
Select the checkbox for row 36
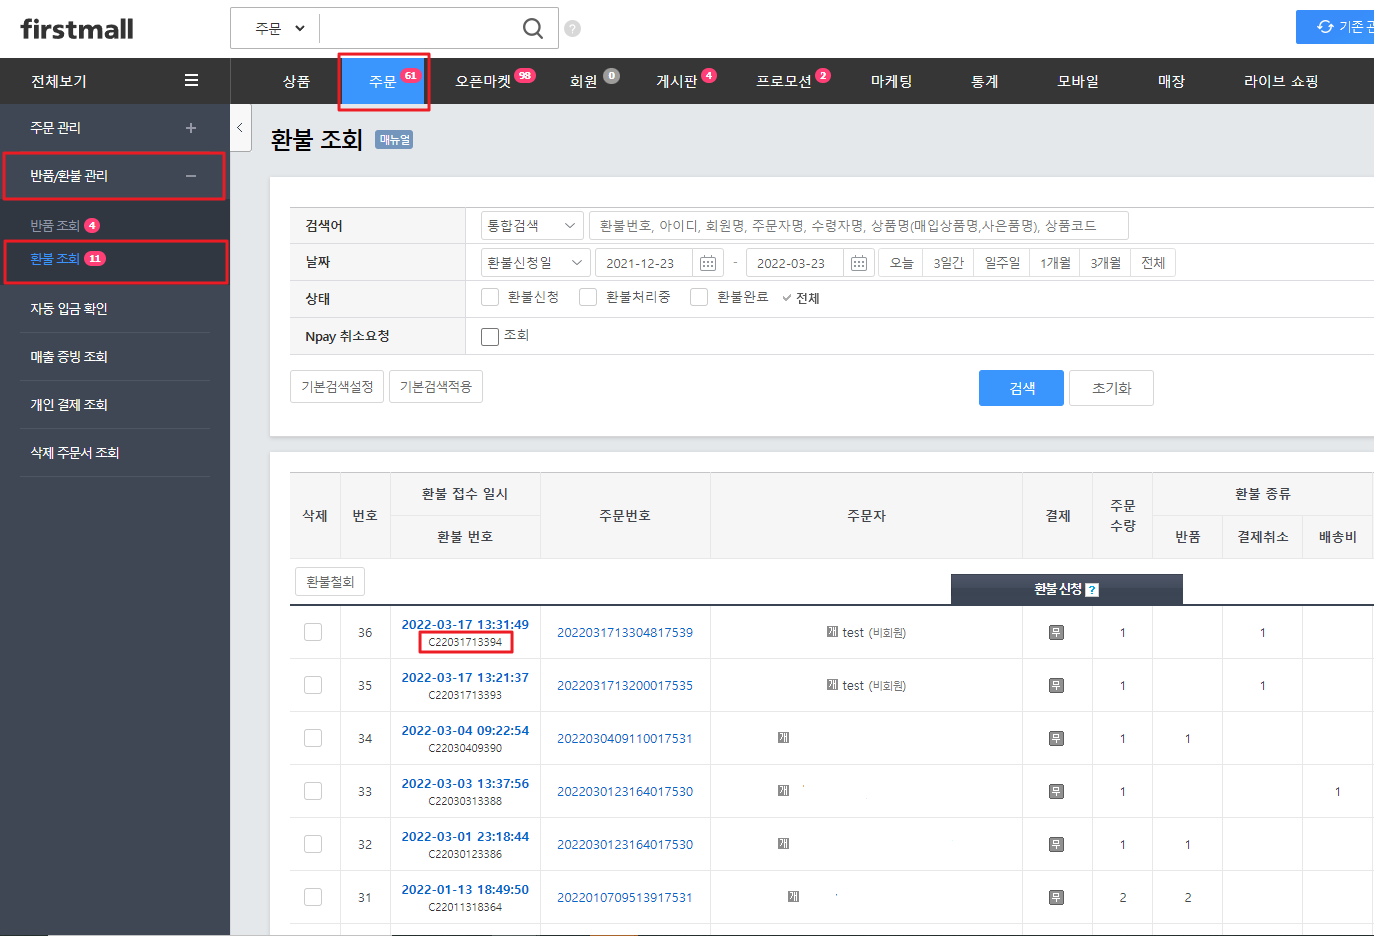click(x=313, y=632)
